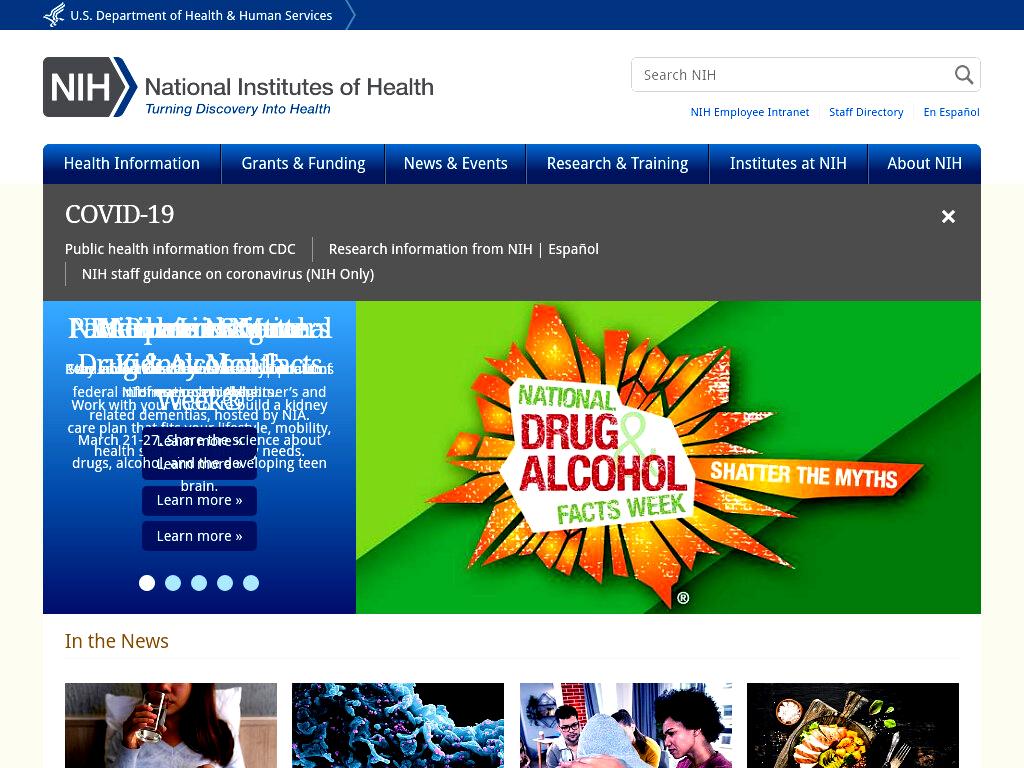
Task: Select the first carousel slide dot
Action: [147, 583]
